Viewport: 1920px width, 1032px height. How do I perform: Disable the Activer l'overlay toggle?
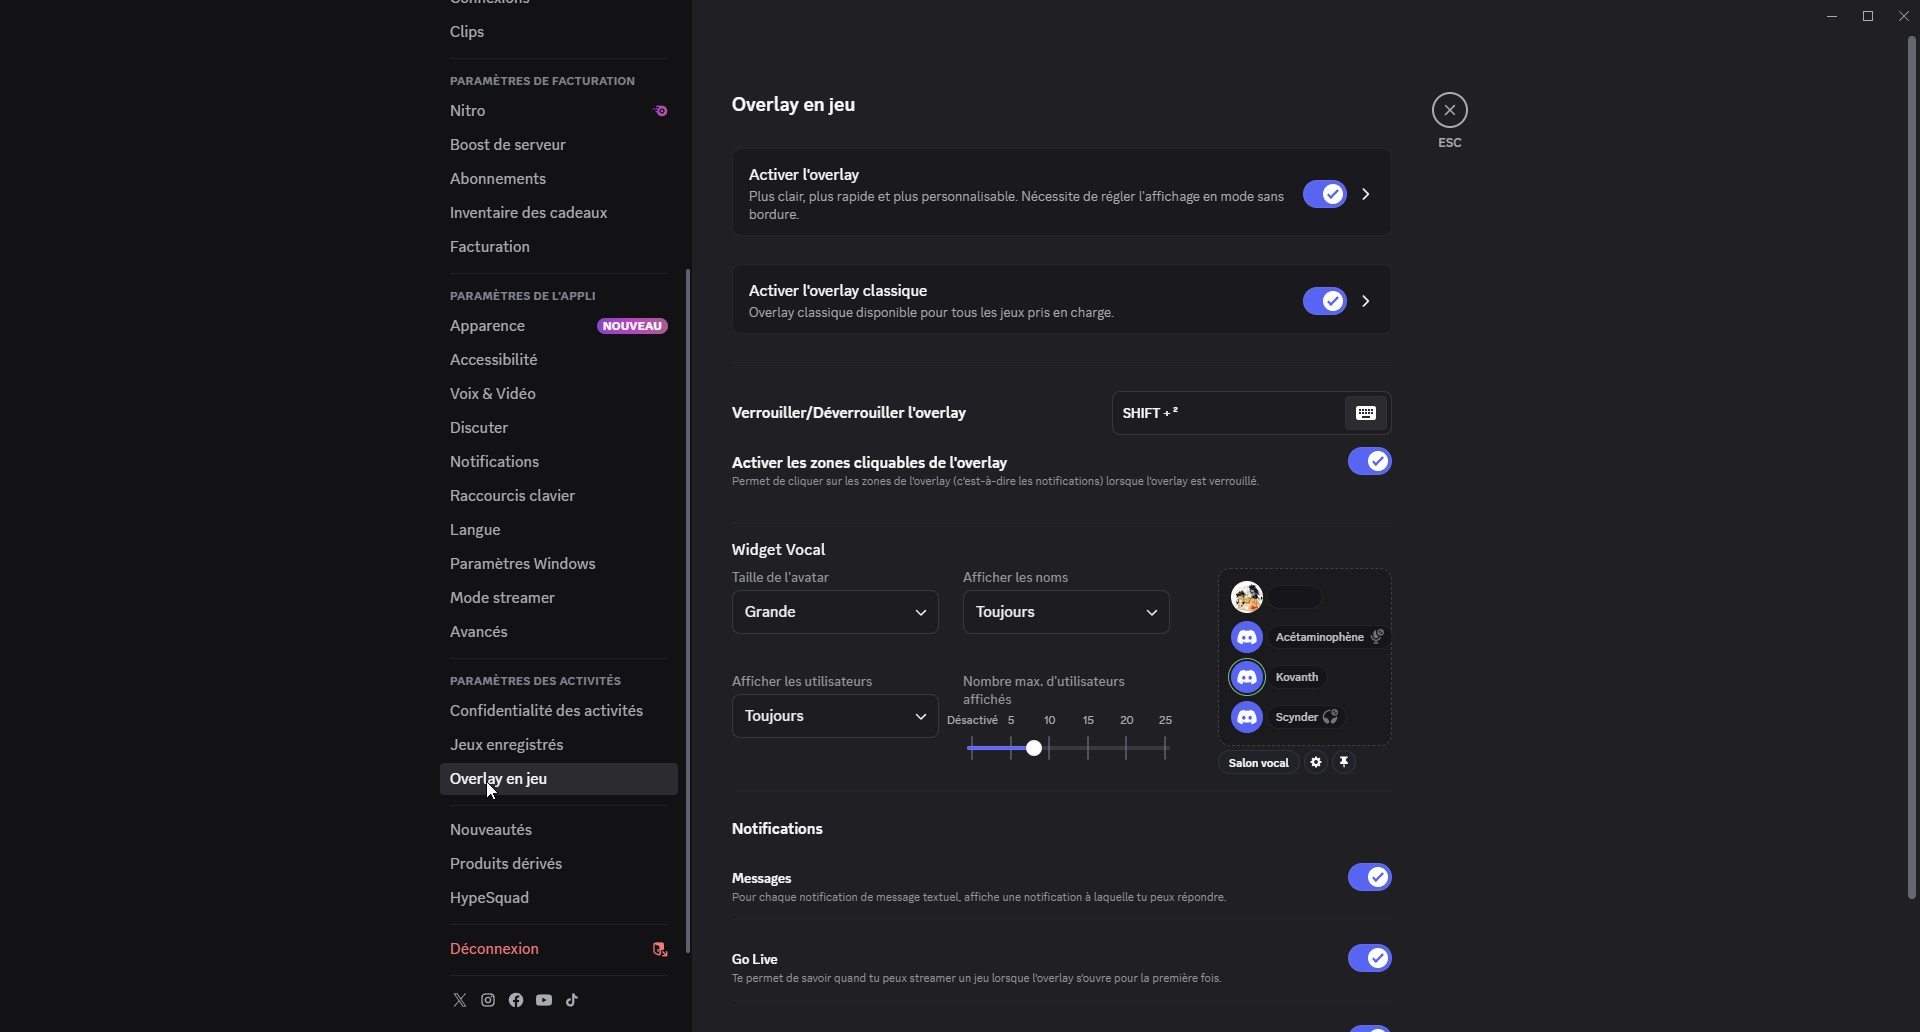(1324, 194)
